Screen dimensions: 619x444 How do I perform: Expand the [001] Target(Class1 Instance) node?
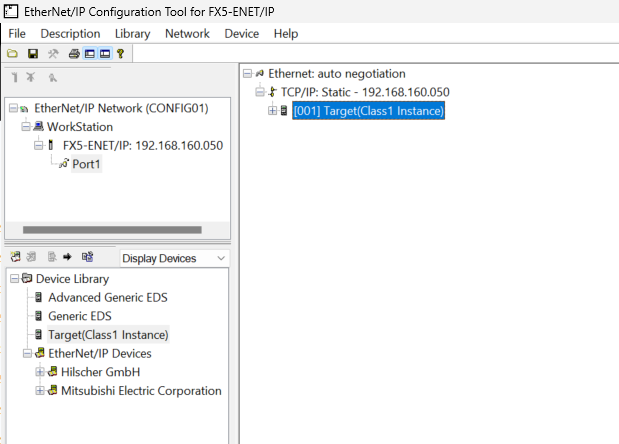click(272, 111)
